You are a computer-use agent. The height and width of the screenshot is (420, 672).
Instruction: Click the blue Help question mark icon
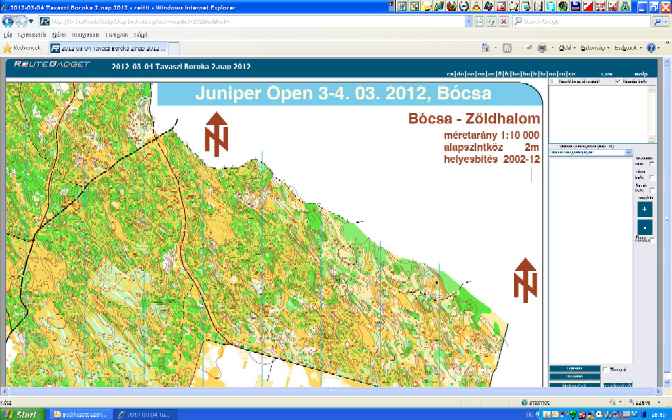point(651,48)
